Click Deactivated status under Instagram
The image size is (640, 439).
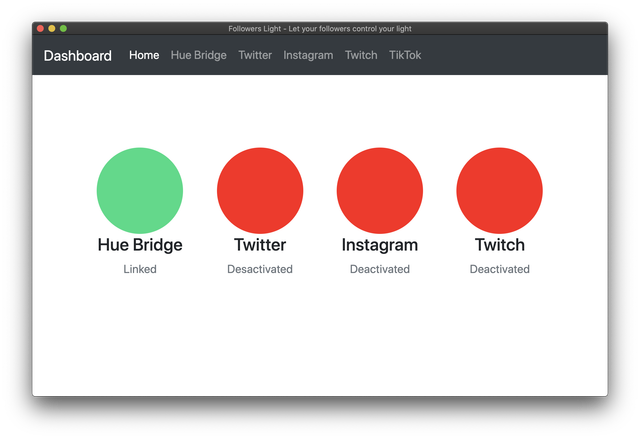pyautogui.click(x=380, y=269)
